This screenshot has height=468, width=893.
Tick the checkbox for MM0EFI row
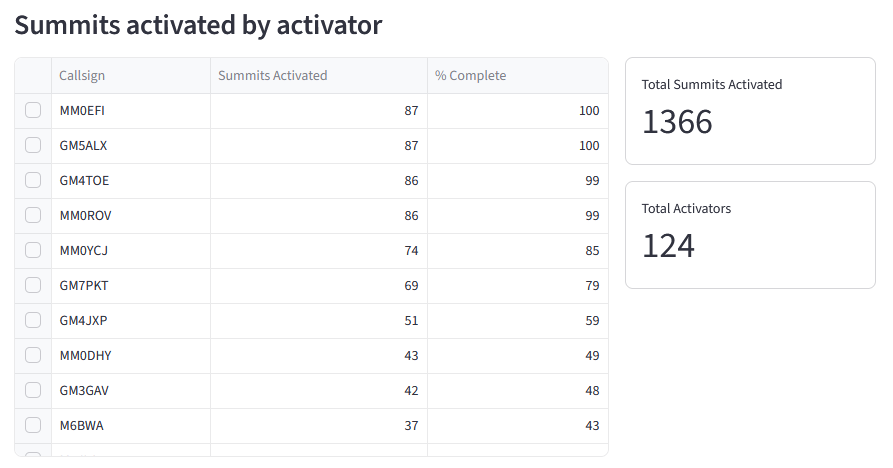point(33,110)
